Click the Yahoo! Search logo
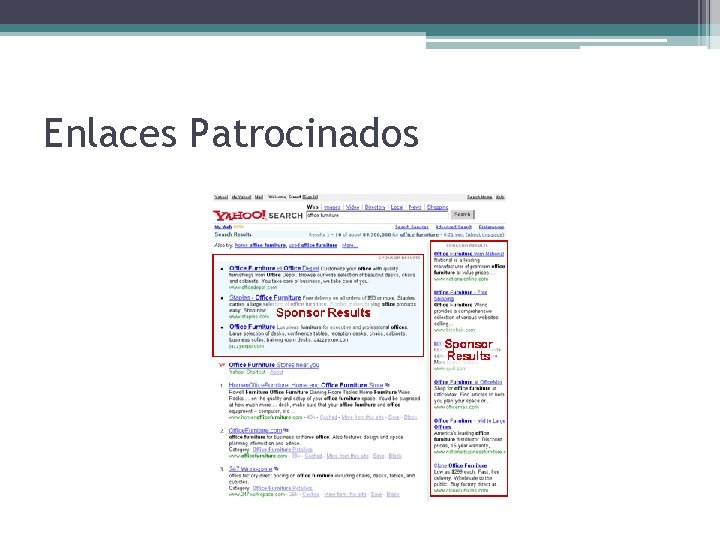Screen dimensions: 720x540 (258, 215)
